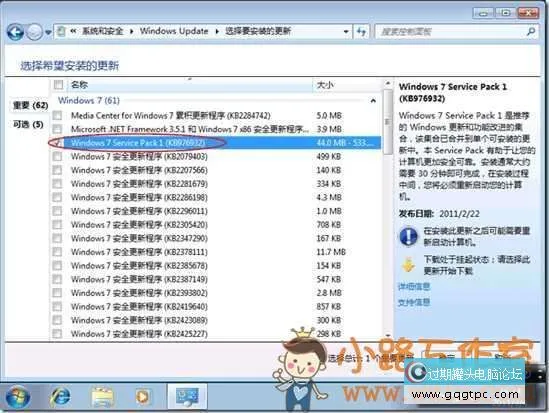Screen dimensions: 549x413
Task: Select the 系统和安全 breadcrumb
Action: pos(102,31)
